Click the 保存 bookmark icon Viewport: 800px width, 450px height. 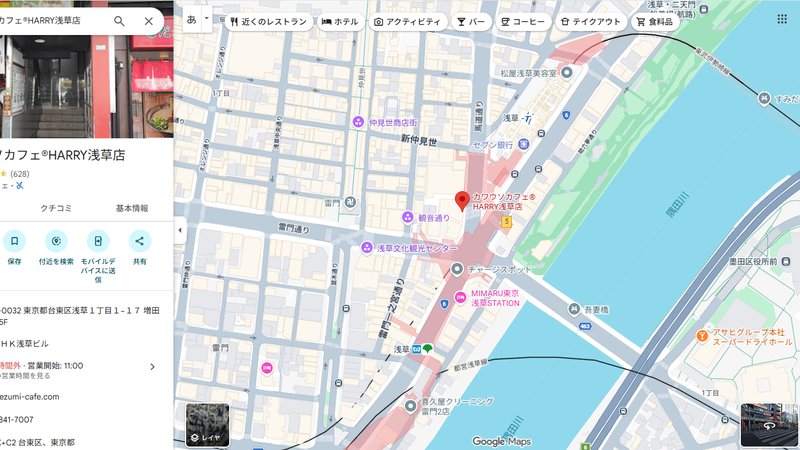pos(14,241)
